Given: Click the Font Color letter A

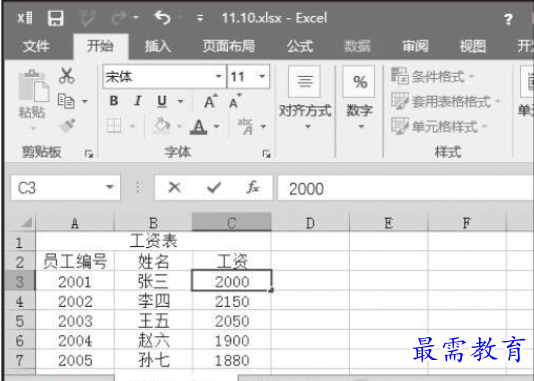Looking at the screenshot, I should (x=199, y=126).
